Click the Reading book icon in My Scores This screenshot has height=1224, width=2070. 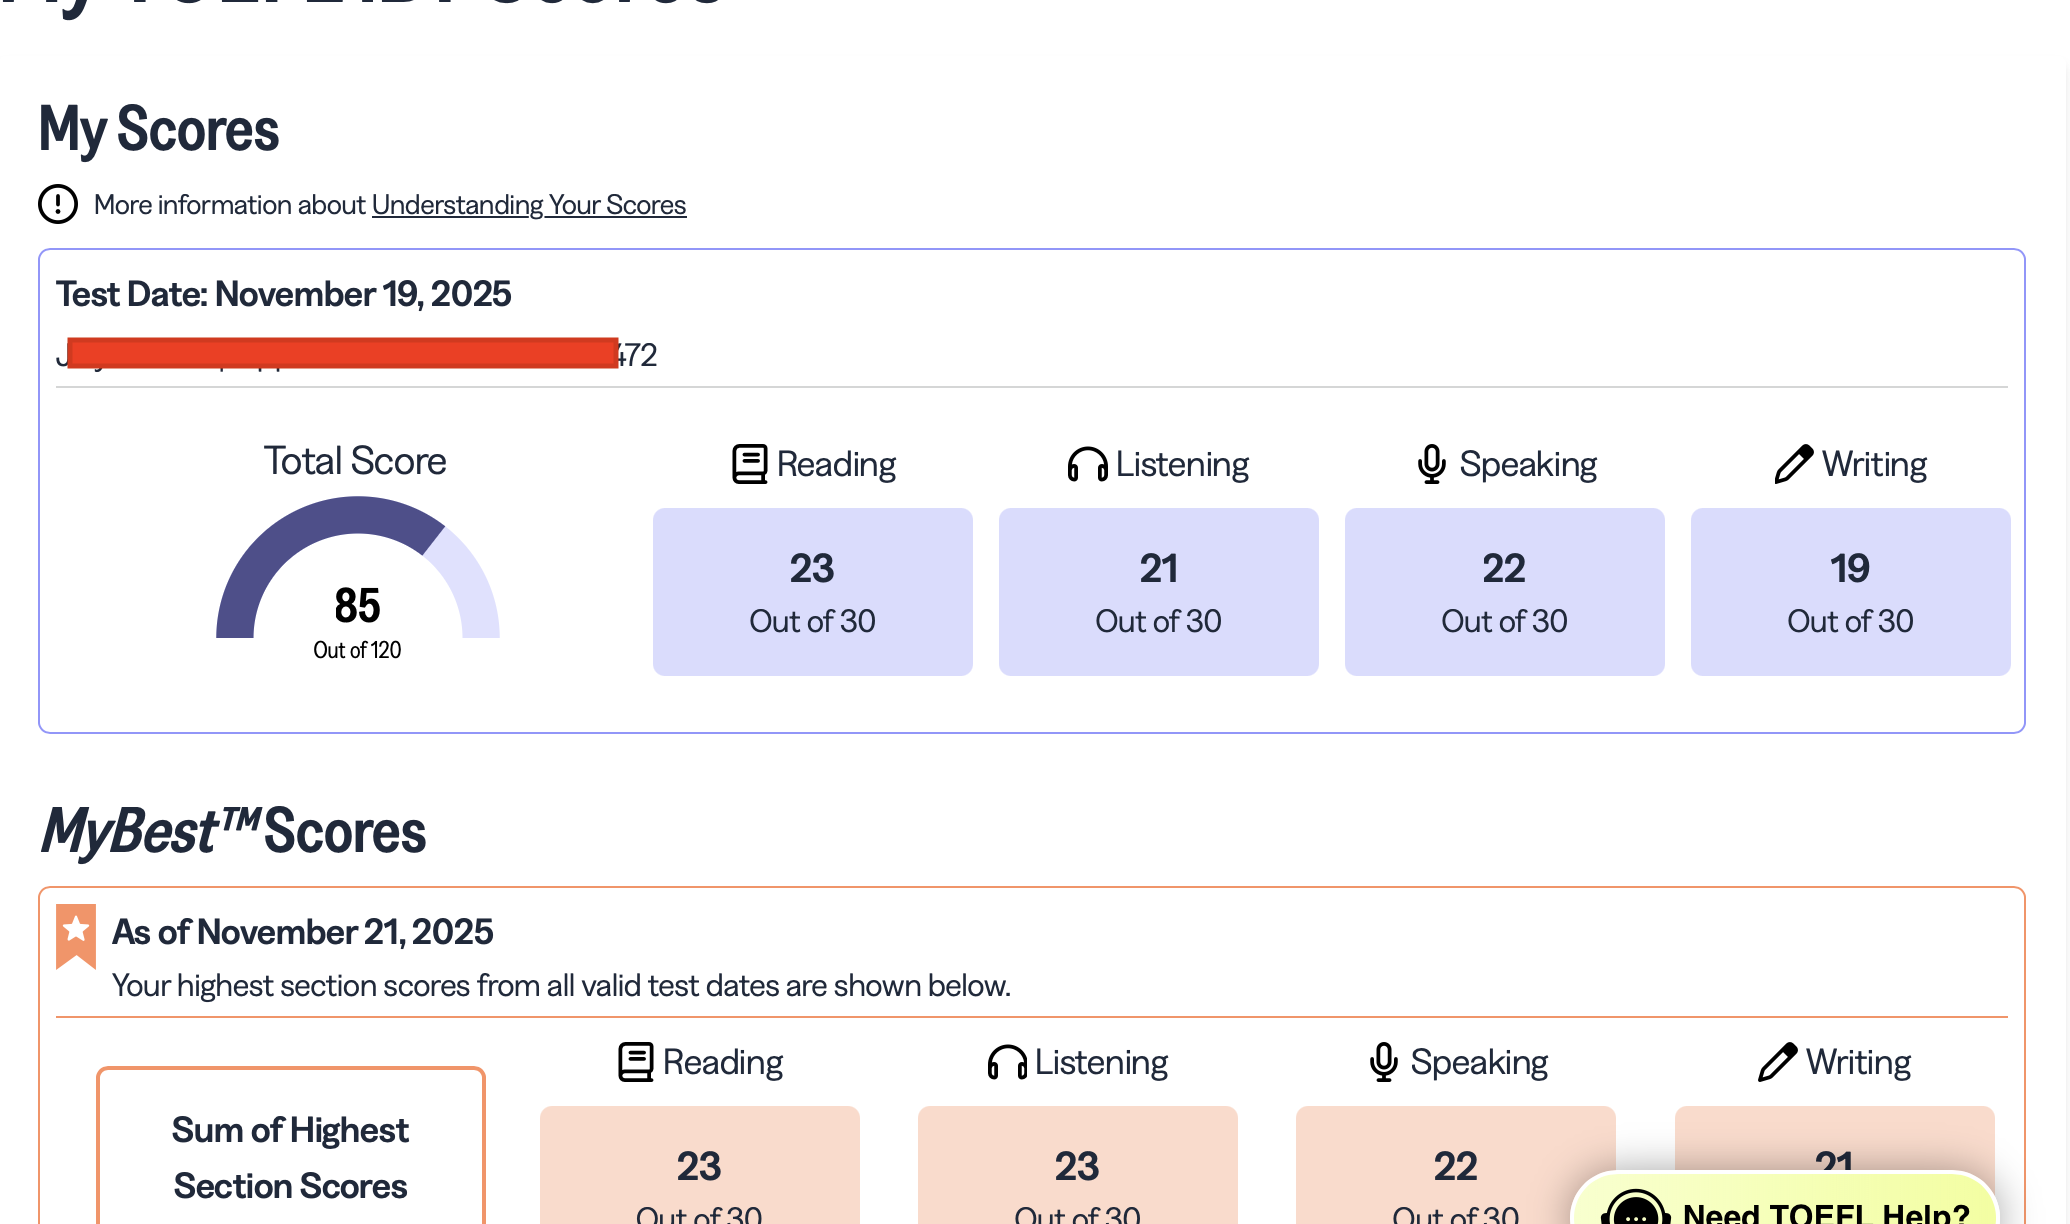[x=749, y=464]
